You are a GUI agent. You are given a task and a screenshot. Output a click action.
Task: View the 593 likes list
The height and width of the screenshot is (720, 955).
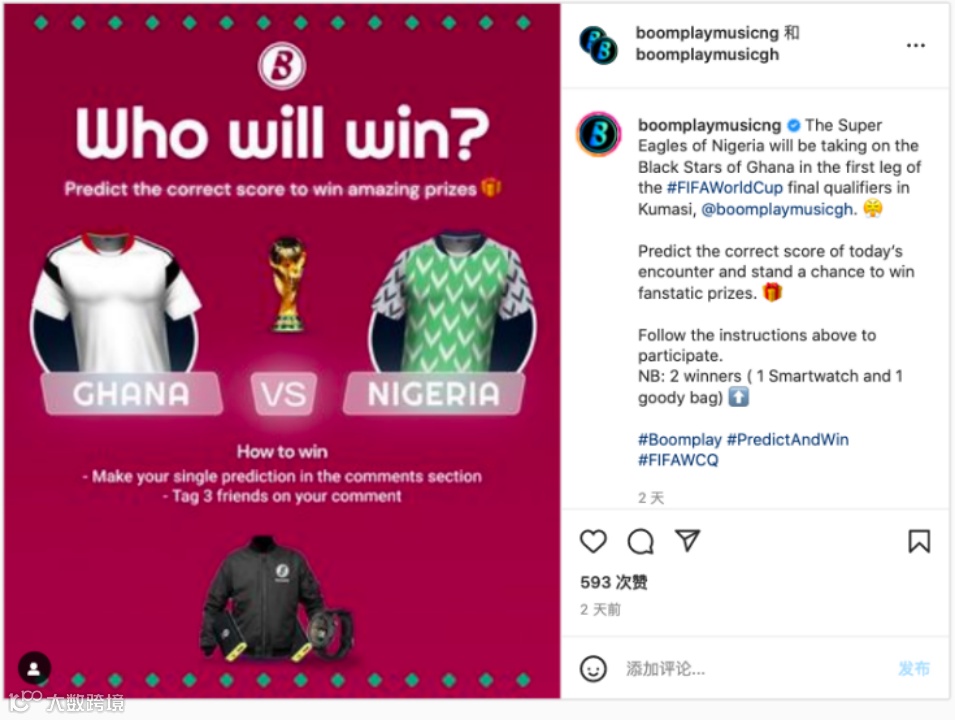pos(613,582)
